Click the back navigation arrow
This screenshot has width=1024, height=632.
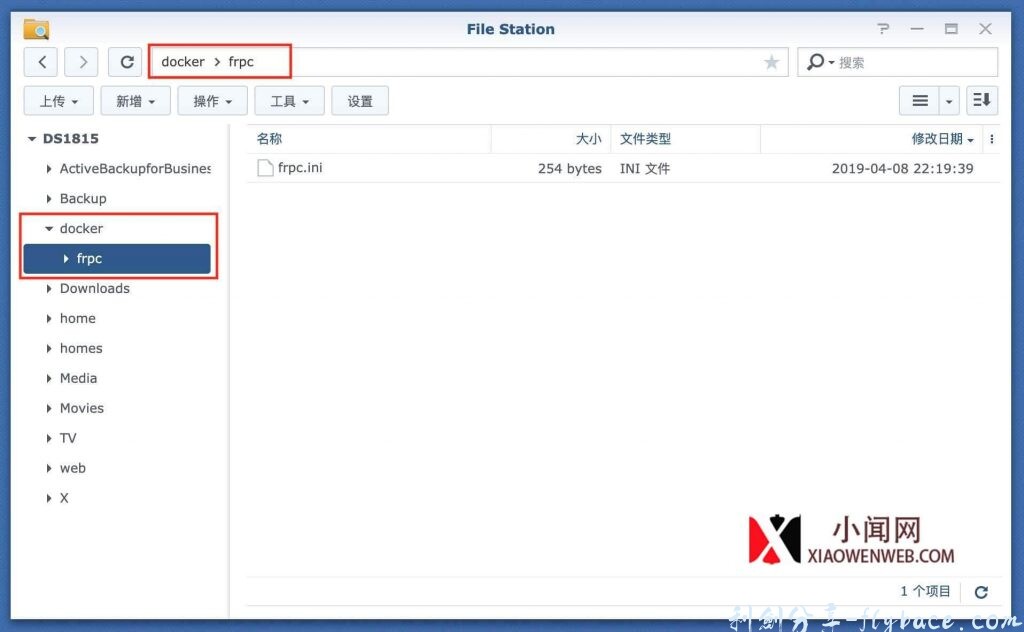click(x=41, y=61)
